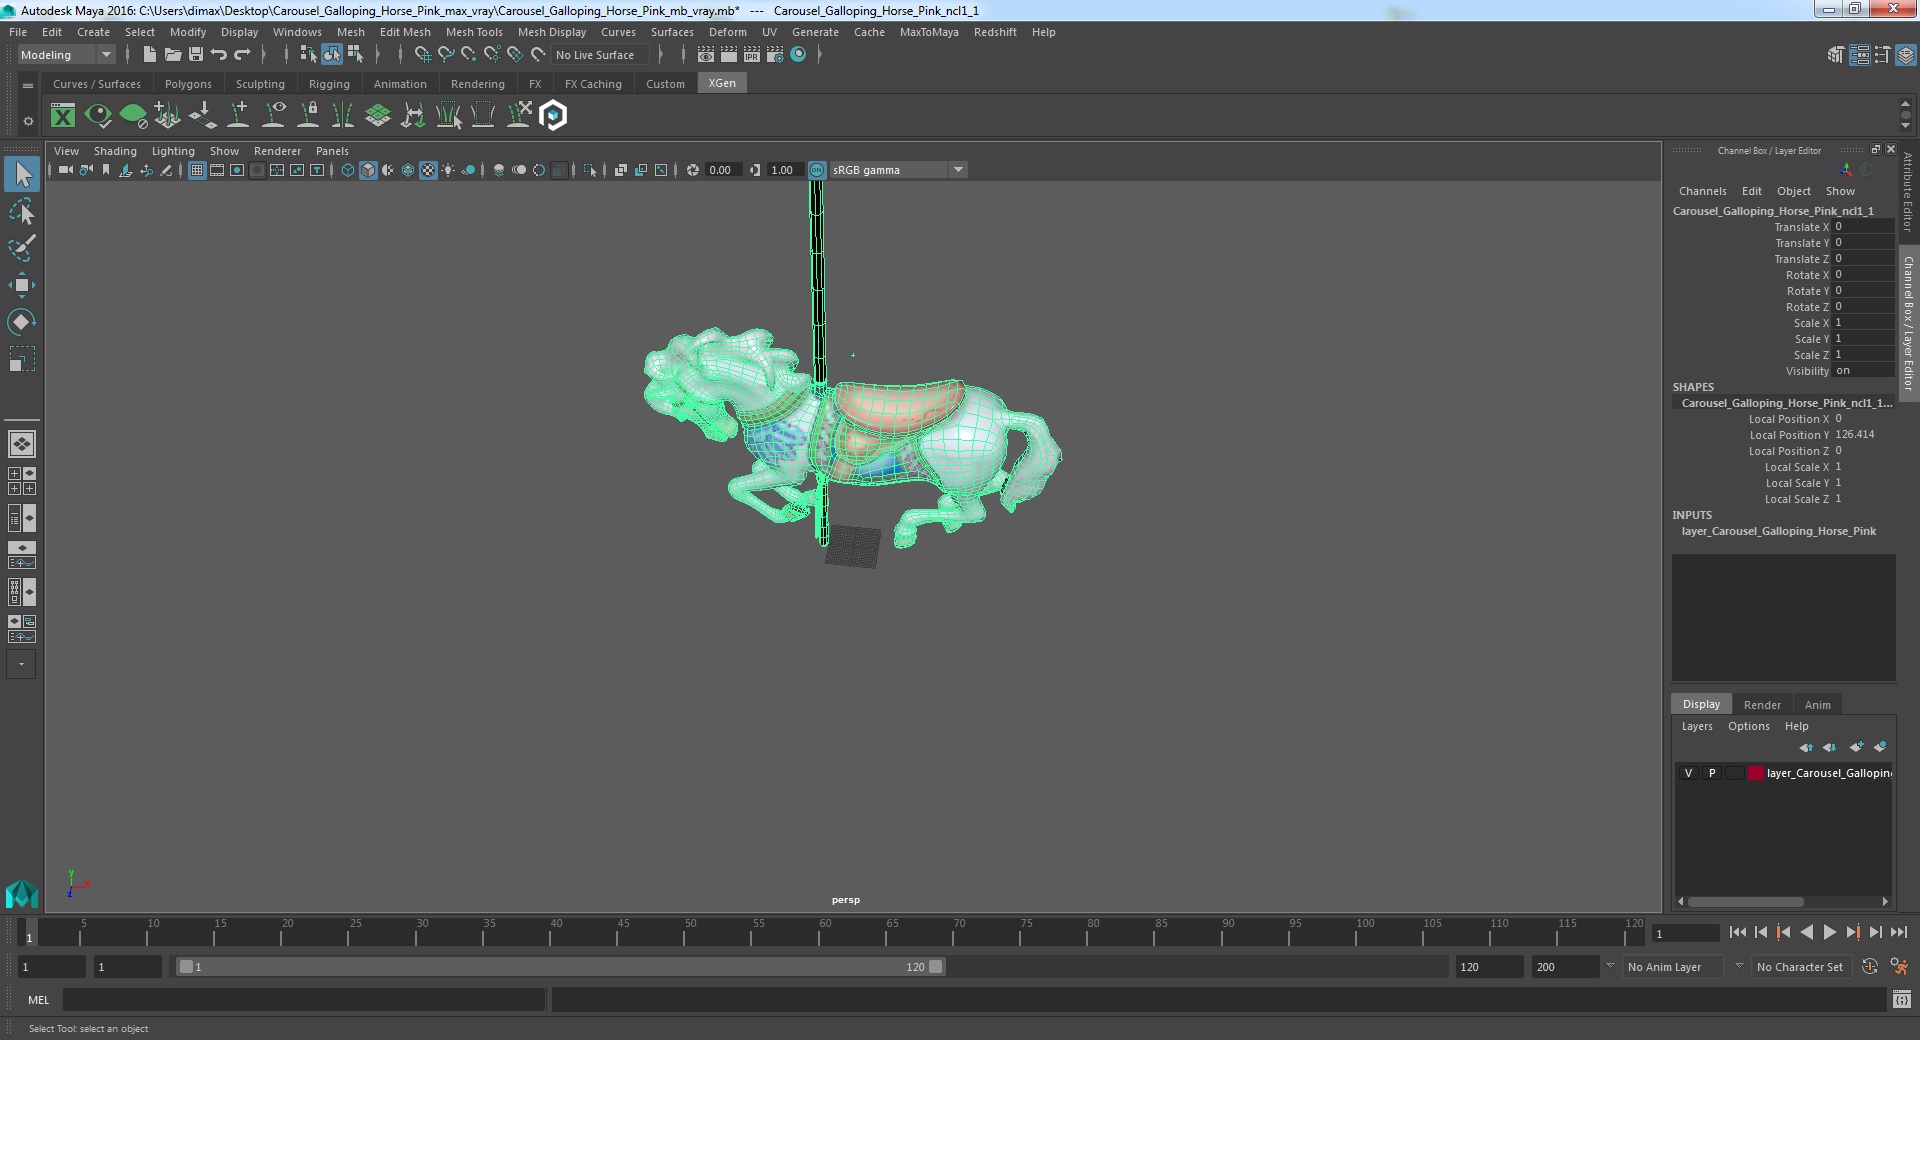
Task: Click the Save scene icon
Action: point(196,55)
